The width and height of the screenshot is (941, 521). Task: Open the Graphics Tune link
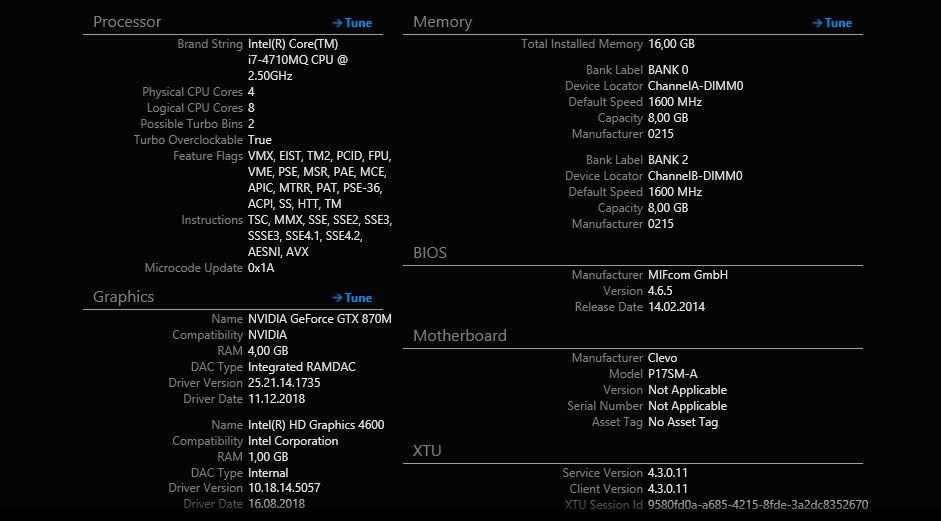(352, 298)
